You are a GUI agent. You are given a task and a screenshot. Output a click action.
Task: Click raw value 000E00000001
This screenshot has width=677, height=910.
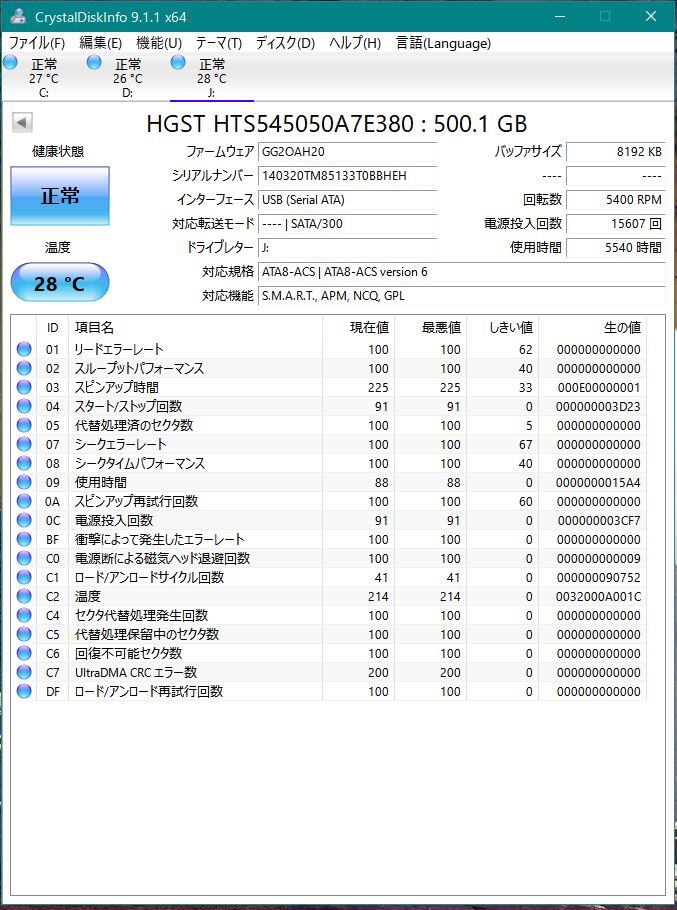pos(599,388)
